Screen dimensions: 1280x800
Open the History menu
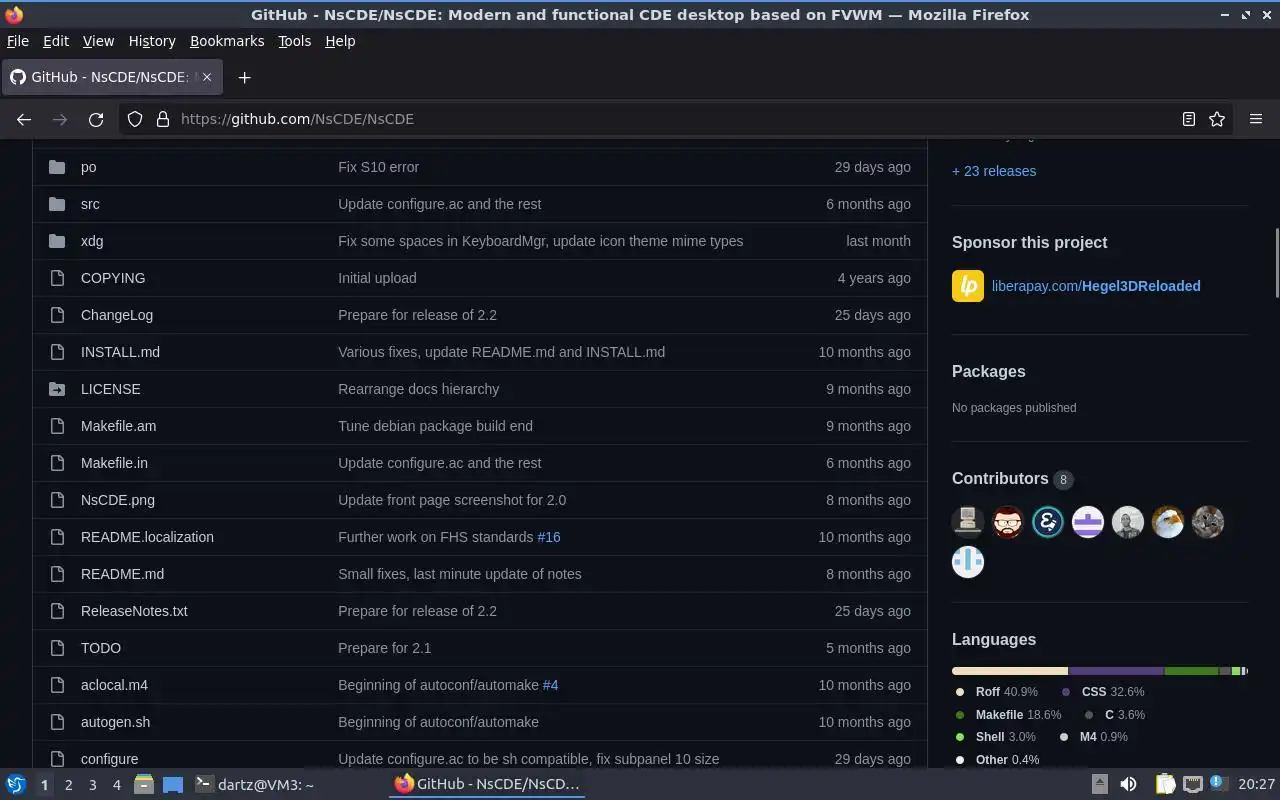[152, 41]
